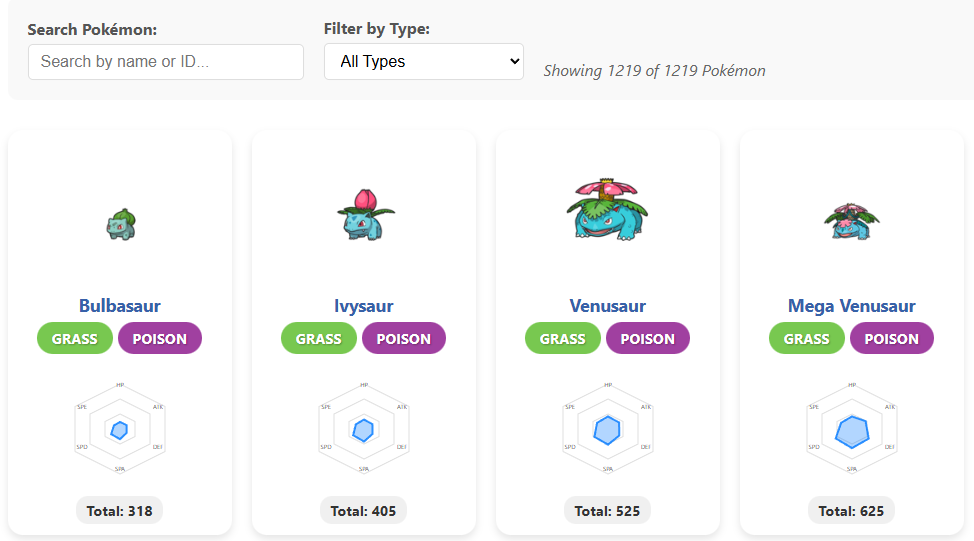Click Mega Venusaur's Total: 625 label

(852, 511)
